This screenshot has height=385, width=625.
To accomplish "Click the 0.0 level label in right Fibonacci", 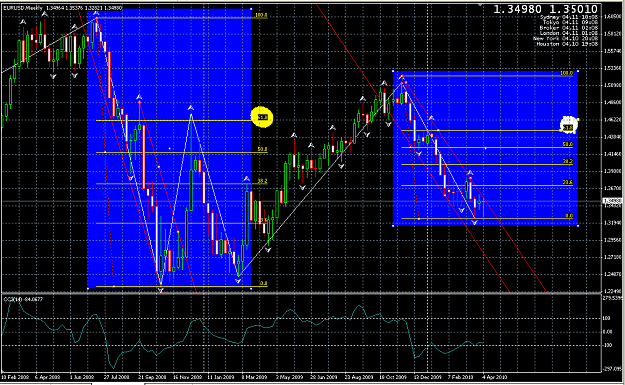I will point(569,216).
